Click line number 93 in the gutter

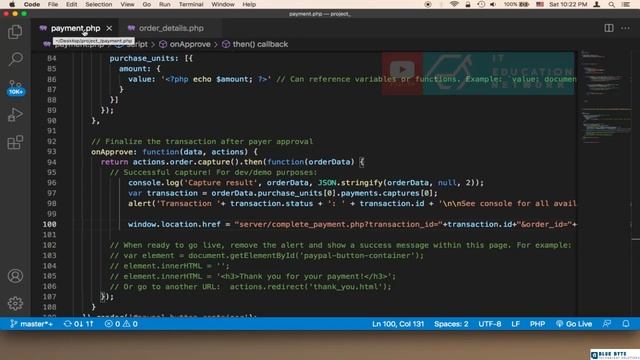pos(51,151)
